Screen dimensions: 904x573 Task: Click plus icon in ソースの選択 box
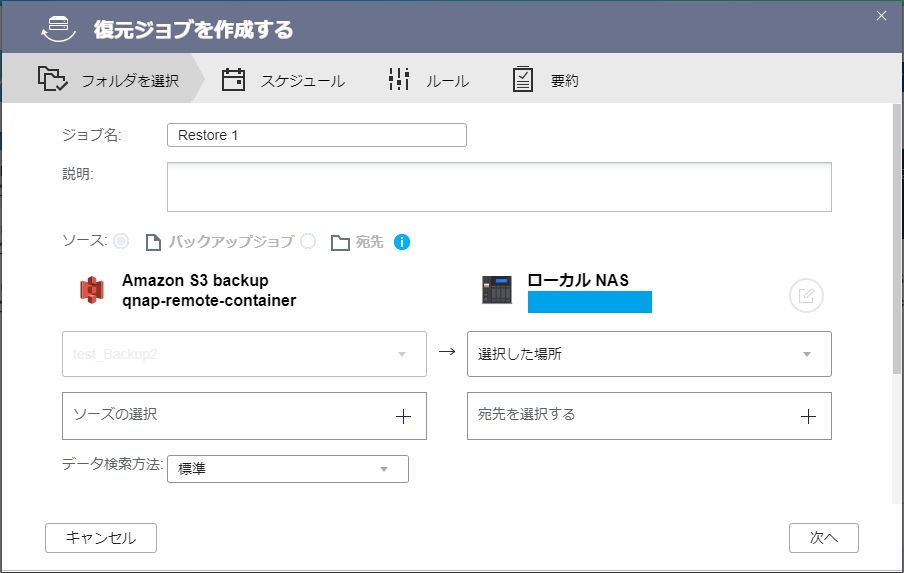click(x=404, y=416)
